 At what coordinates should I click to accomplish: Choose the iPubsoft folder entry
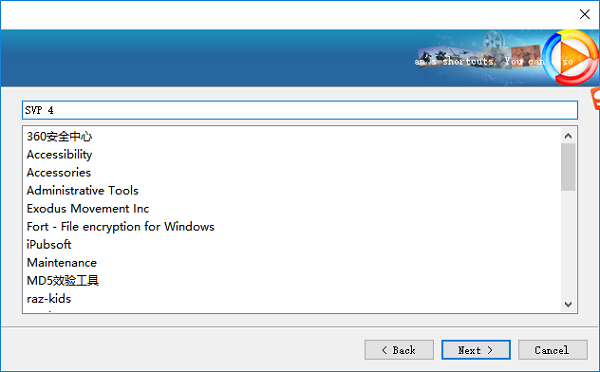point(49,245)
